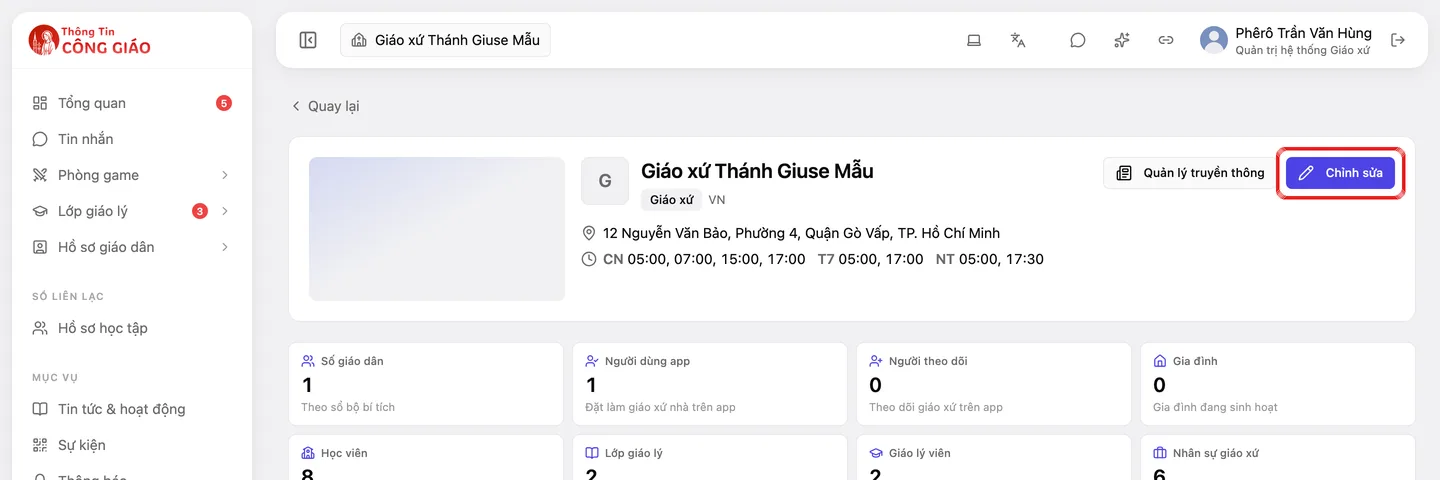The image size is (1440, 480).
Task: Click the Chỉnh sửa edit button
Action: 1340,173
